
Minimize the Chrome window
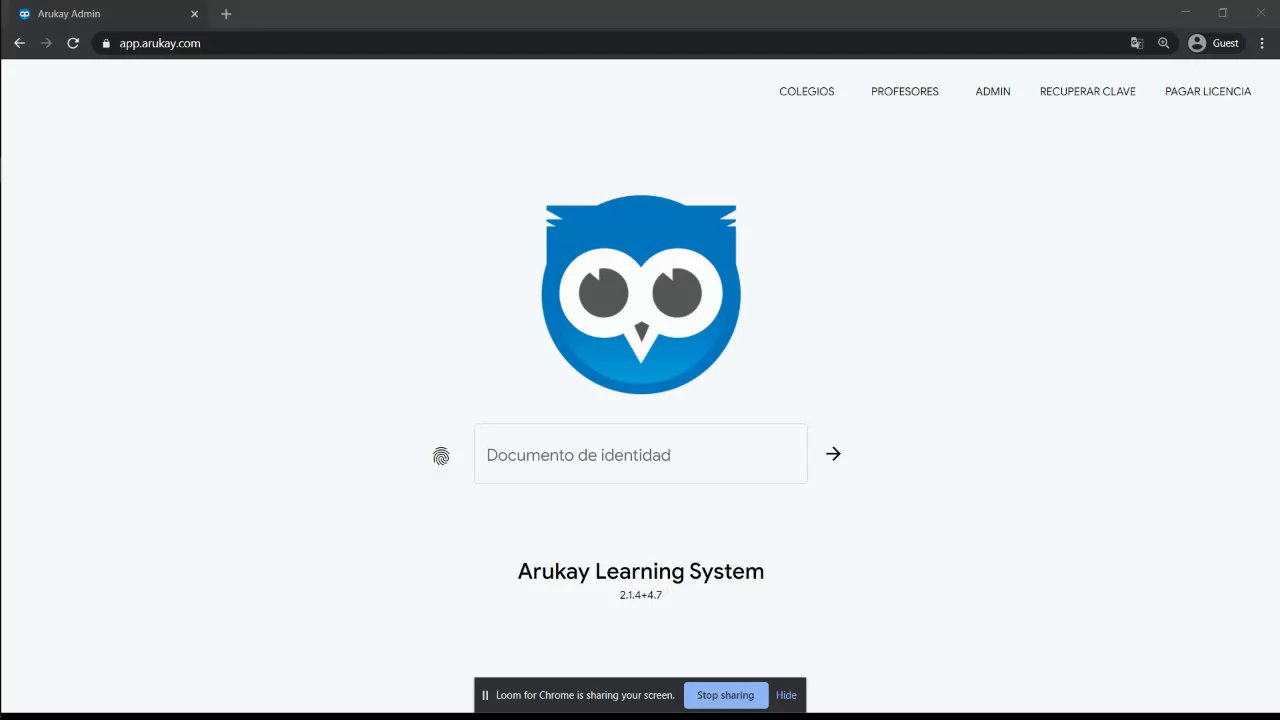coord(1186,13)
